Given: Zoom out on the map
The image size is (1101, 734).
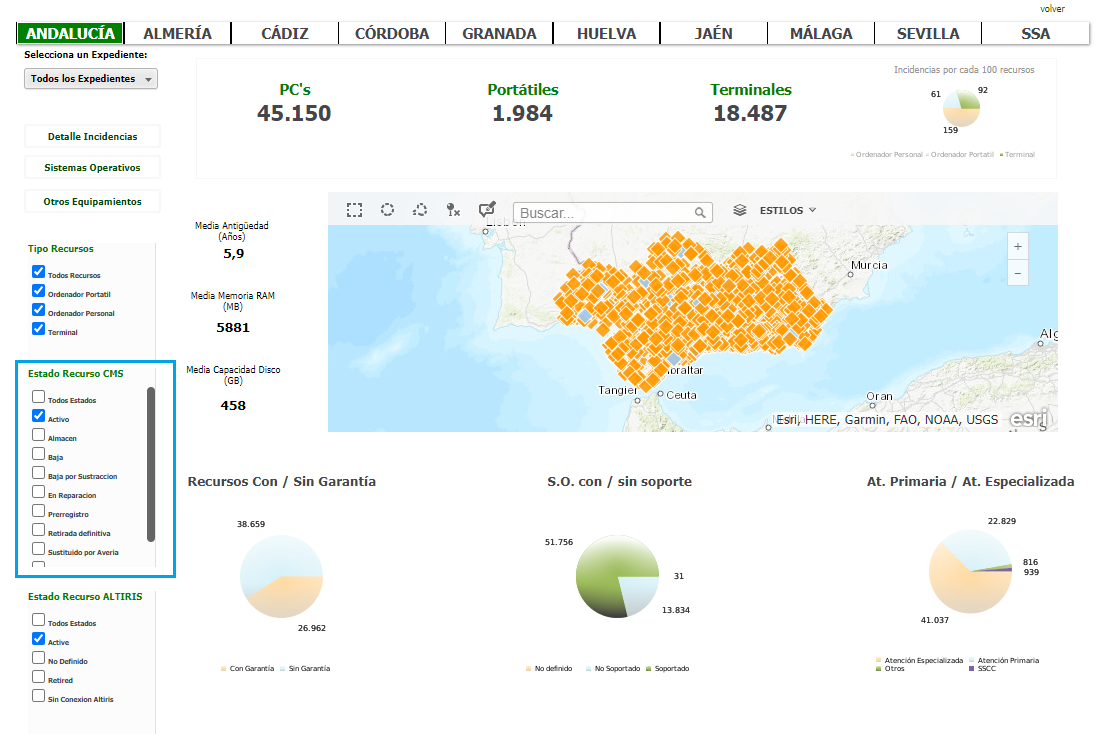Looking at the screenshot, I should (1017, 273).
